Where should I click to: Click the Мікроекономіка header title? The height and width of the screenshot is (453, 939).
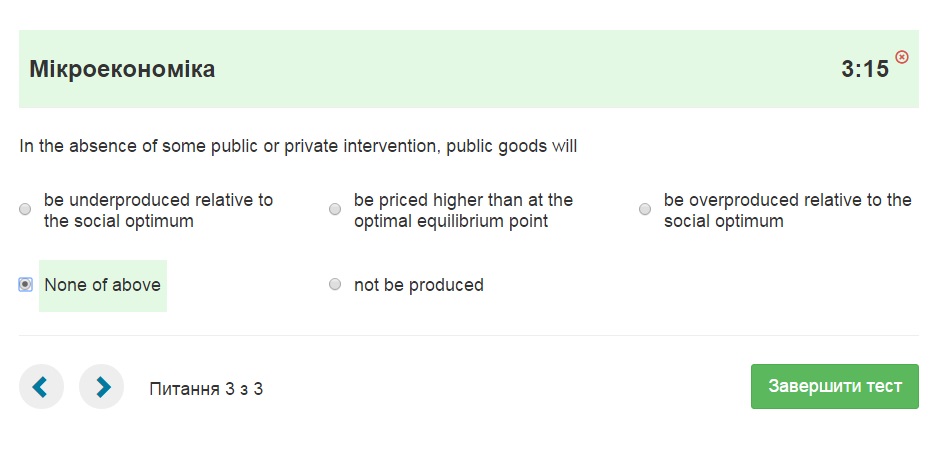coord(122,69)
